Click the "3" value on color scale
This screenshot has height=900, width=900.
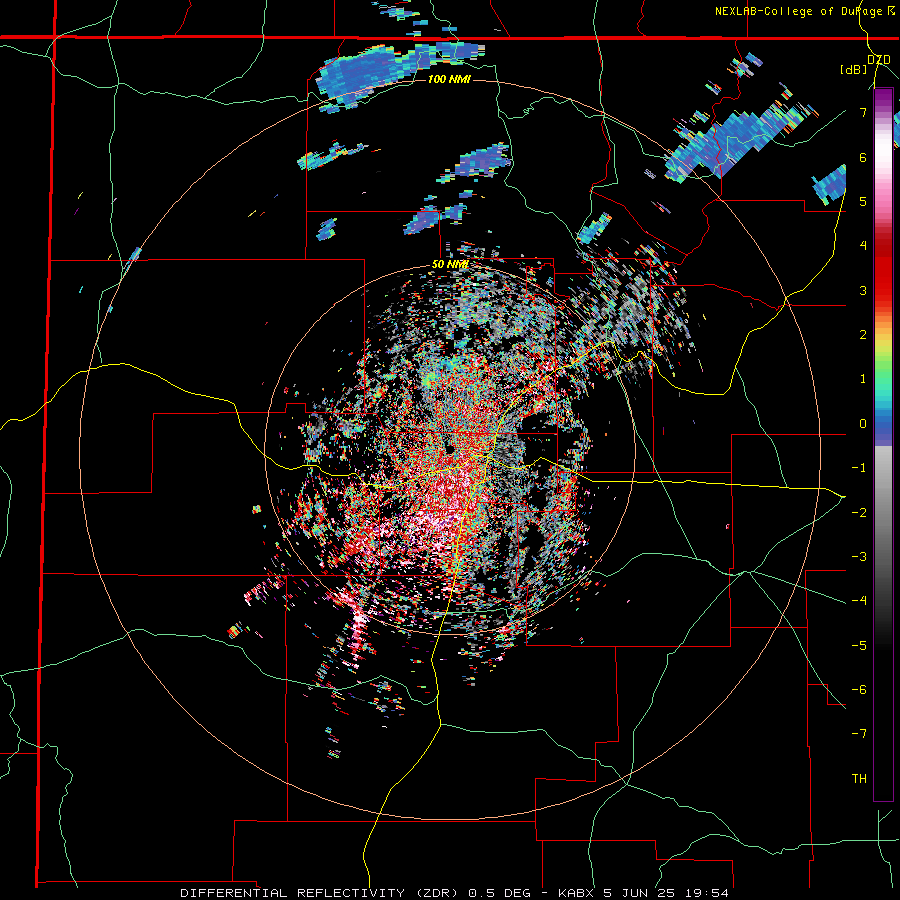pos(863,290)
